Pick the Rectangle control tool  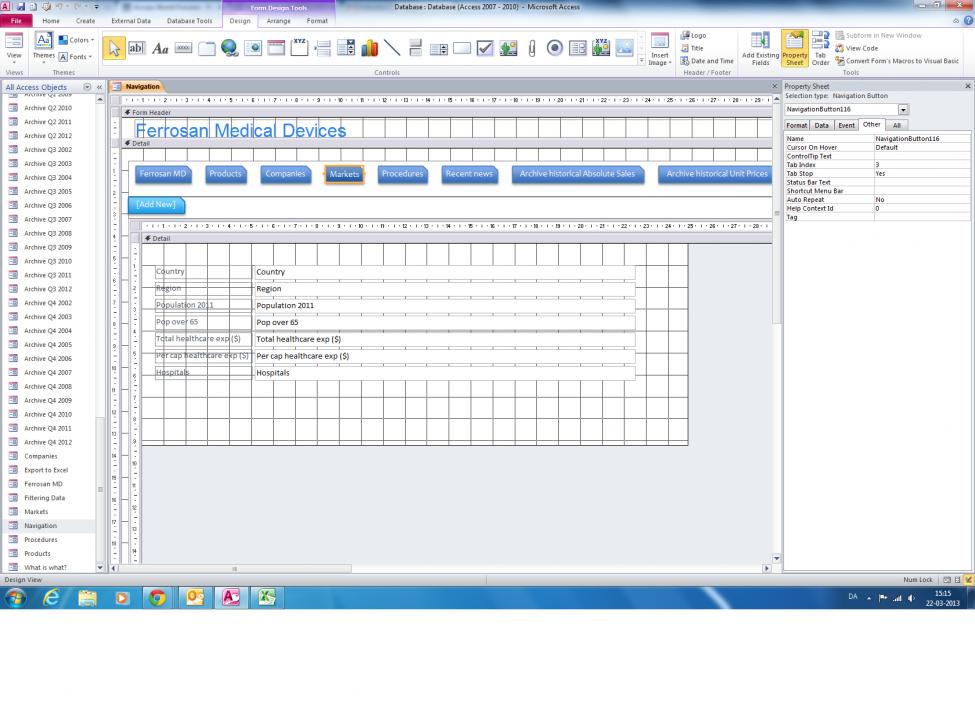click(x=462, y=49)
